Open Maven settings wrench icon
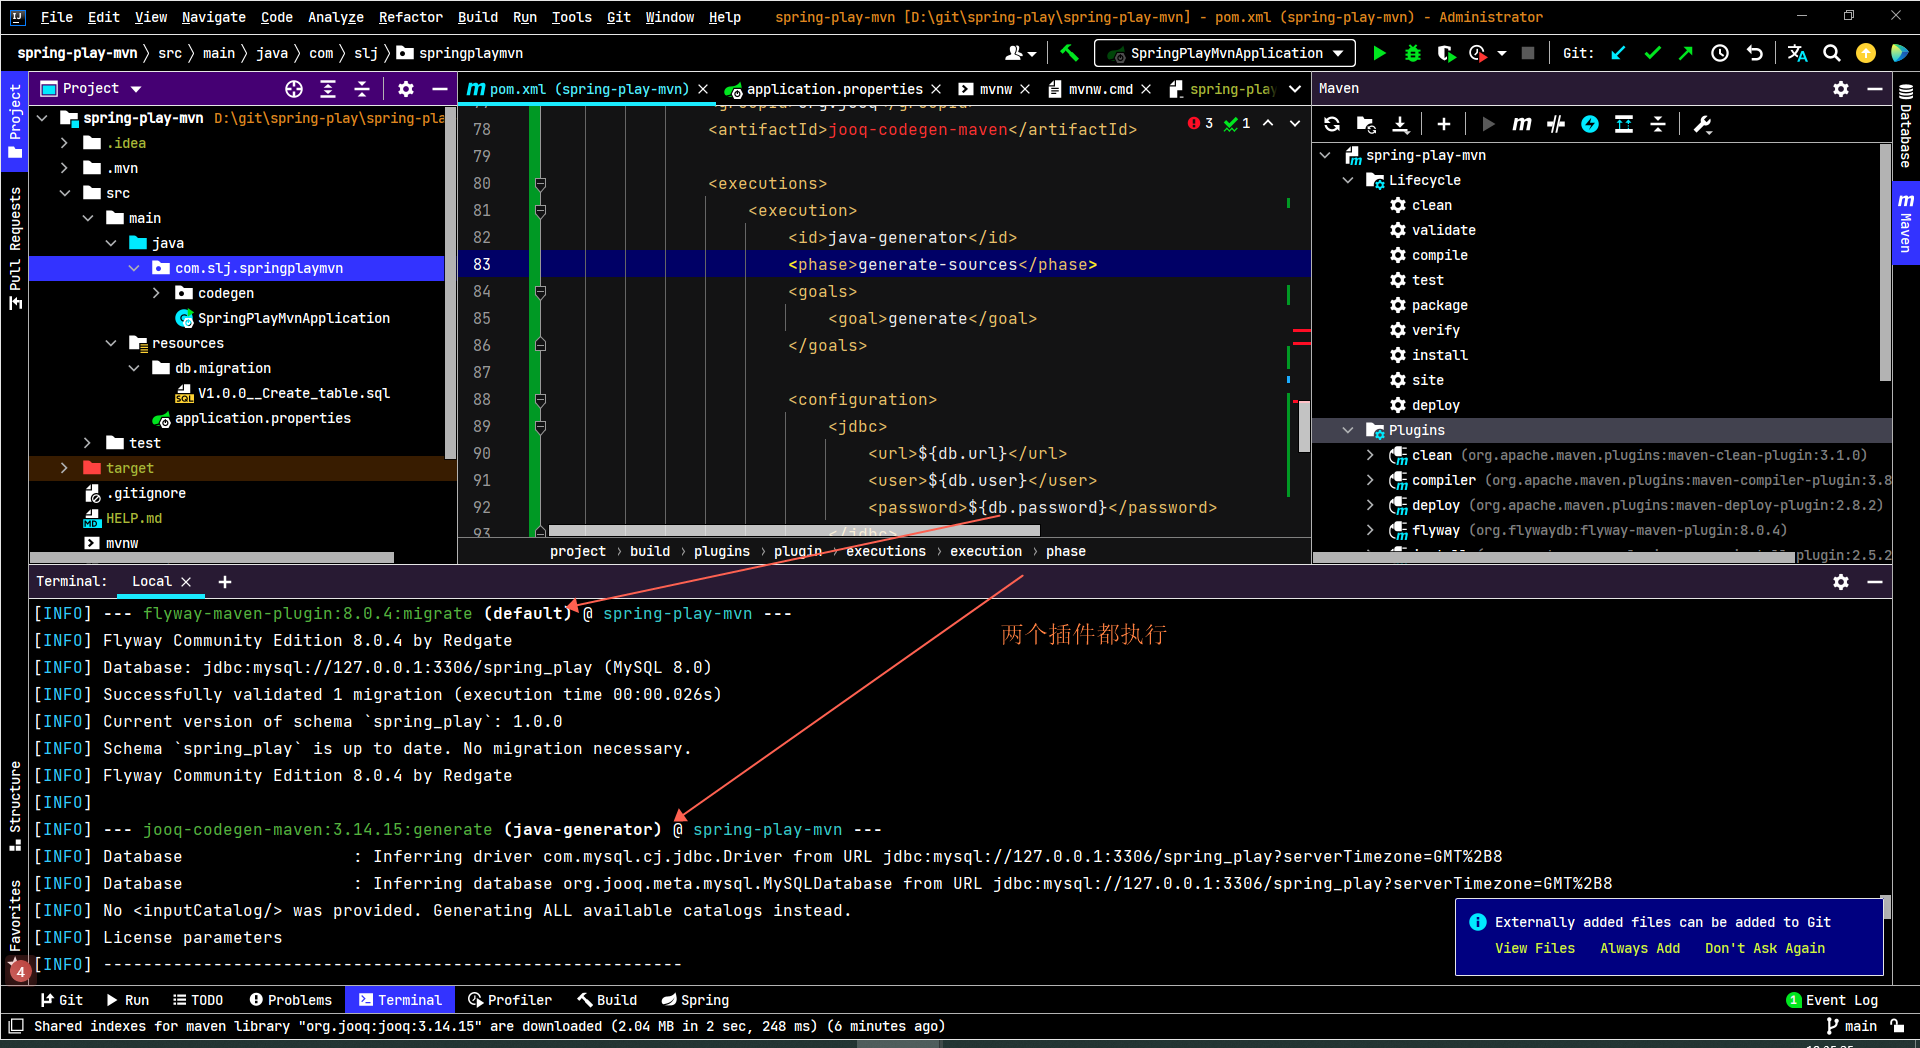This screenshot has width=1920, height=1048. (x=1702, y=124)
